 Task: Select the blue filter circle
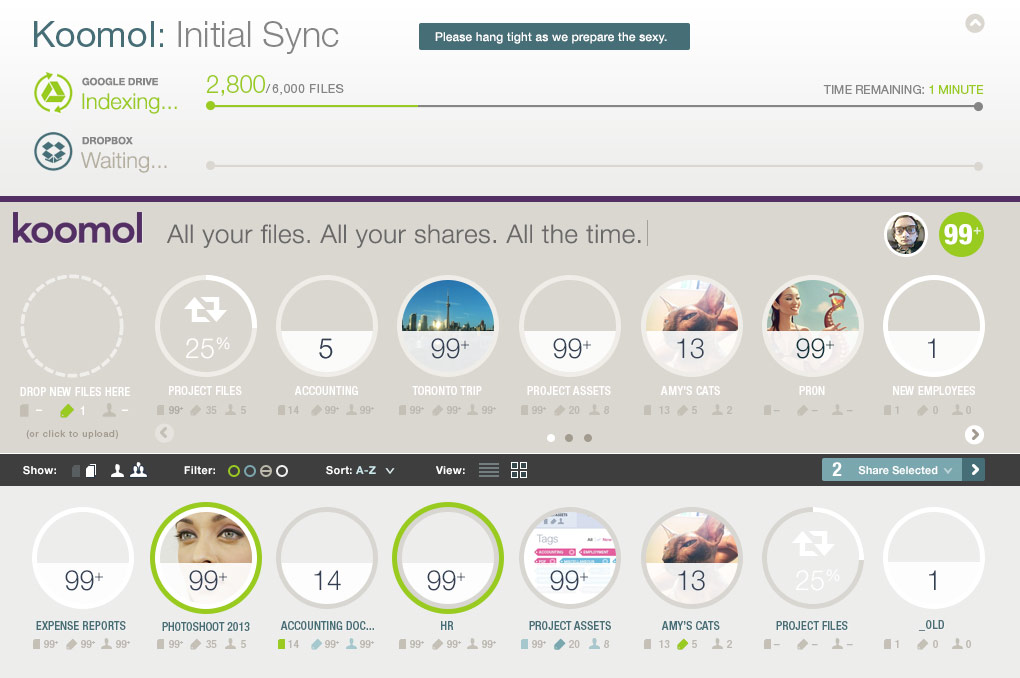pyautogui.click(x=250, y=471)
